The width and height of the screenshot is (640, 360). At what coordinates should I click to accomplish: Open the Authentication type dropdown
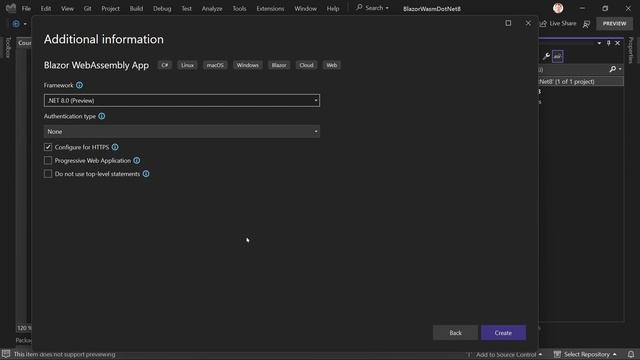182,131
